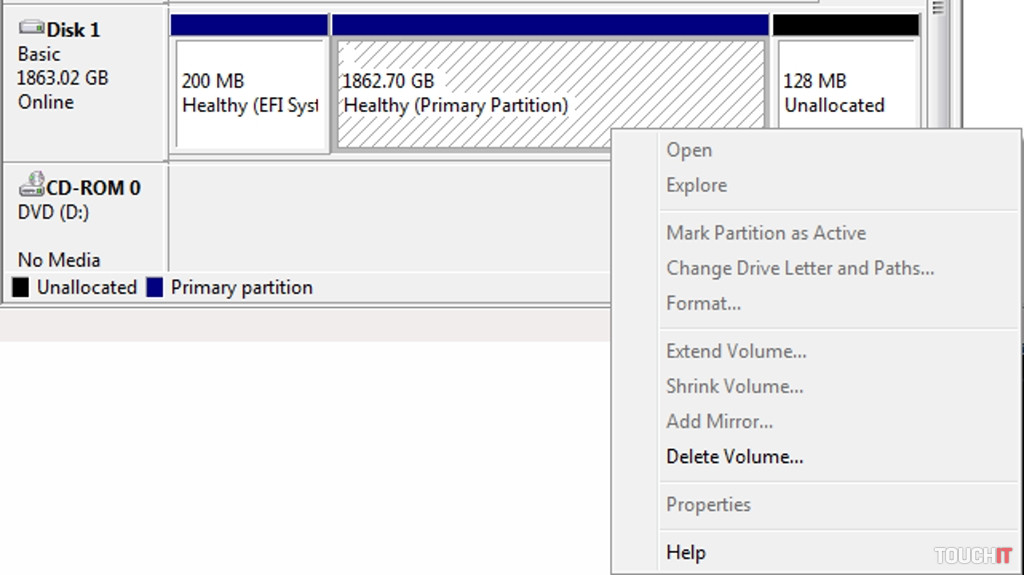Image resolution: width=1024 pixels, height=575 pixels.
Task: Select Extend Volume... menu entry
Action: pos(736,351)
